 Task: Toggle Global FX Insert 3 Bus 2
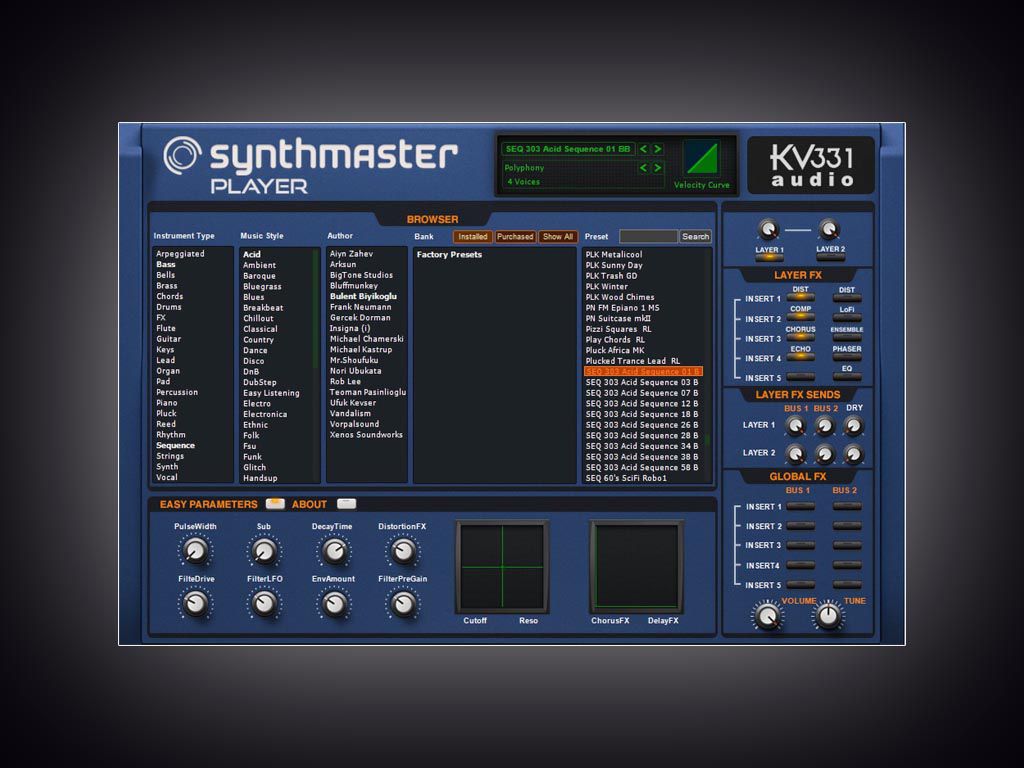(x=847, y=545)
